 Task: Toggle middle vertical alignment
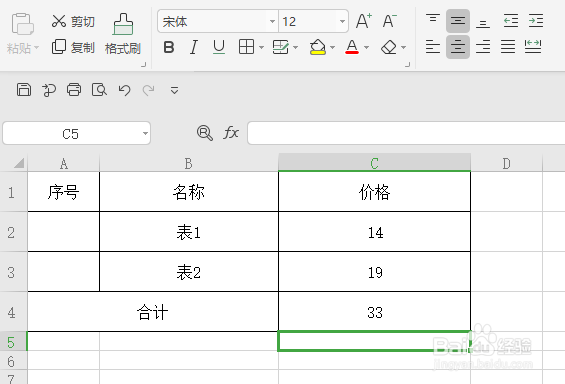tap(458, 21)
